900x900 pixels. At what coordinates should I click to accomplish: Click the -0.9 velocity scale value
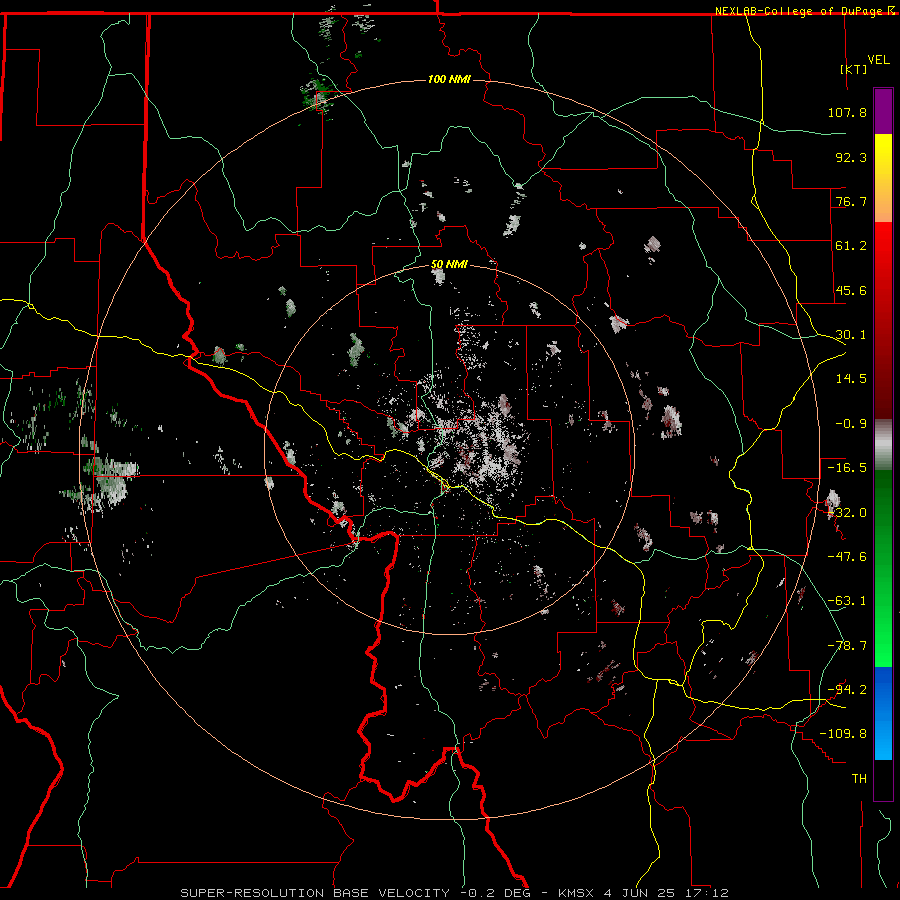pos(851,424)
